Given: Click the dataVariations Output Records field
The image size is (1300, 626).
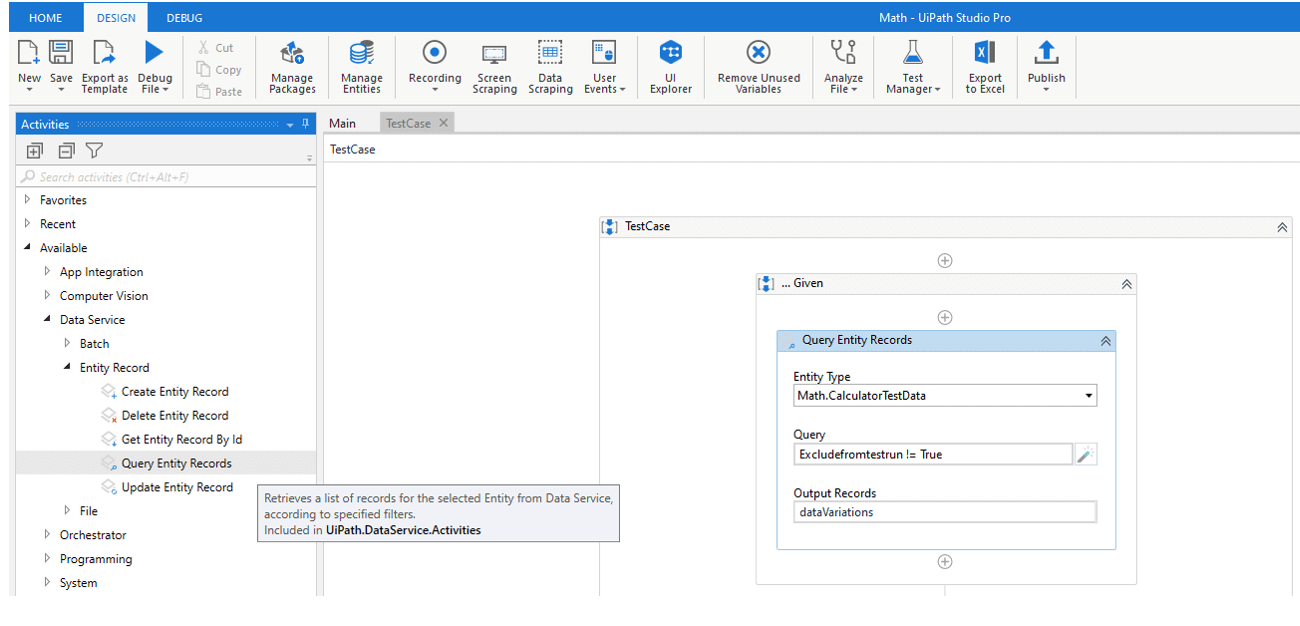Looking at the screenshot, I should click(944, 511).
